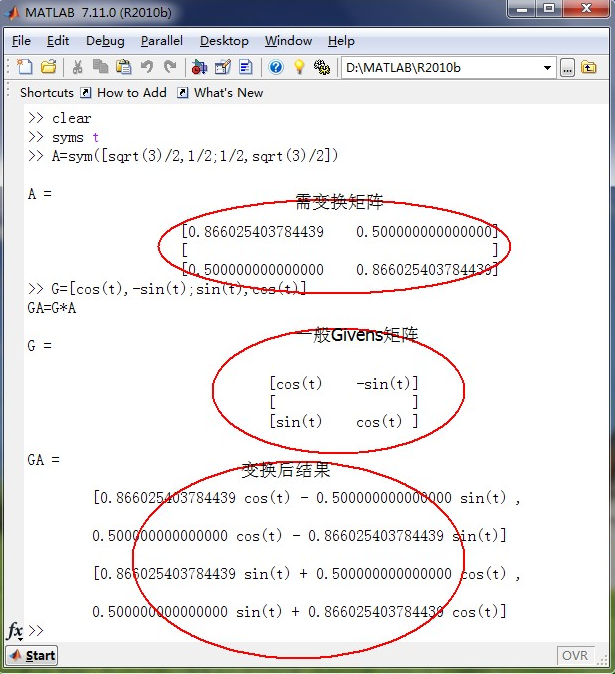Expand the current folder path dropdown

[x=547, y=67]
